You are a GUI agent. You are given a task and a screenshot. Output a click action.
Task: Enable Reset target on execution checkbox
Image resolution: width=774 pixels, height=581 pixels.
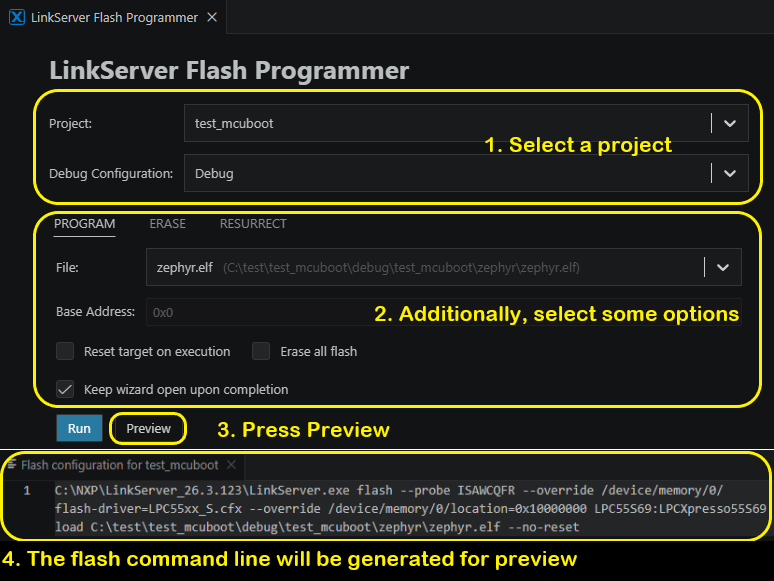(x=65, y=351)
